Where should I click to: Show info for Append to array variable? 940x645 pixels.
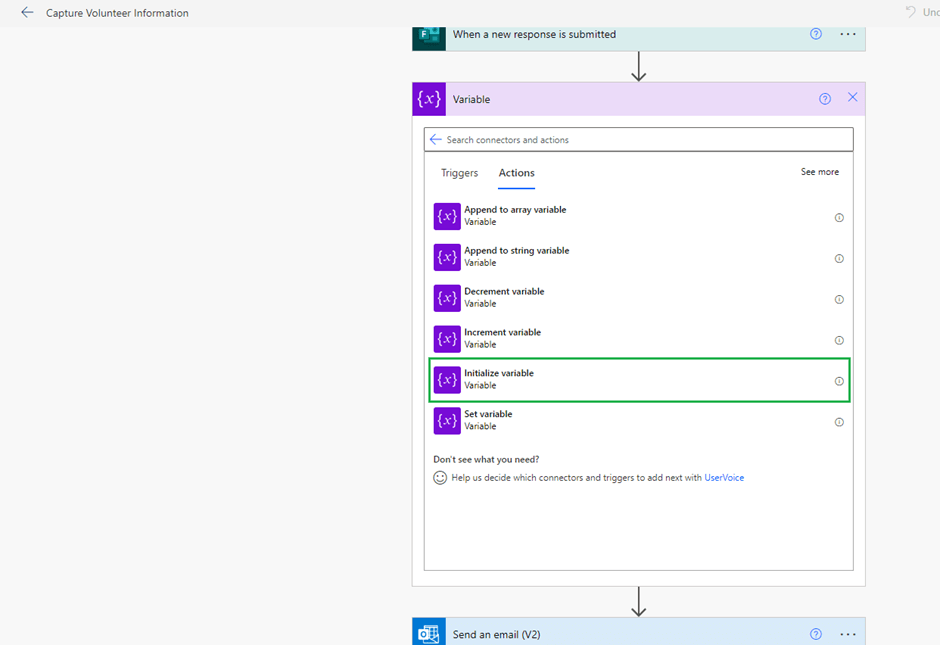pyautogui.click(x=839, y=217)
